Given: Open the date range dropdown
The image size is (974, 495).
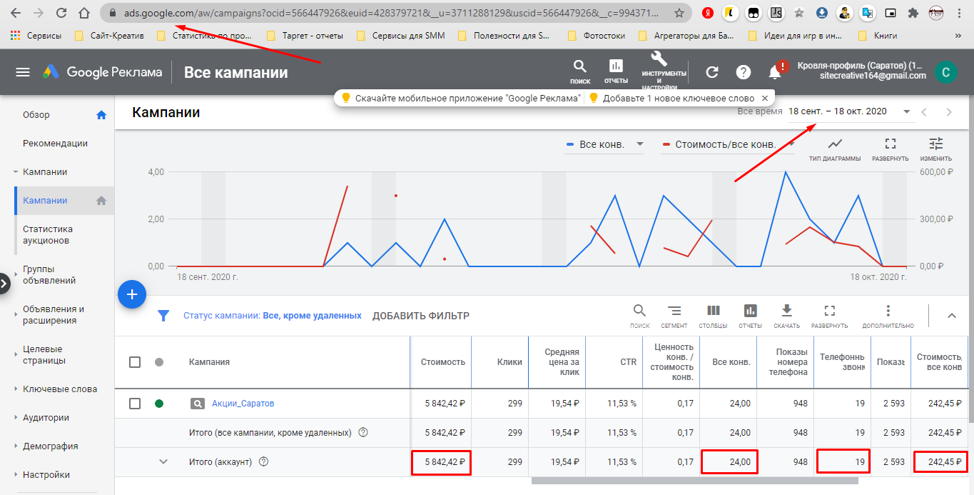Looking at the screenshot, I should [849, 111].
